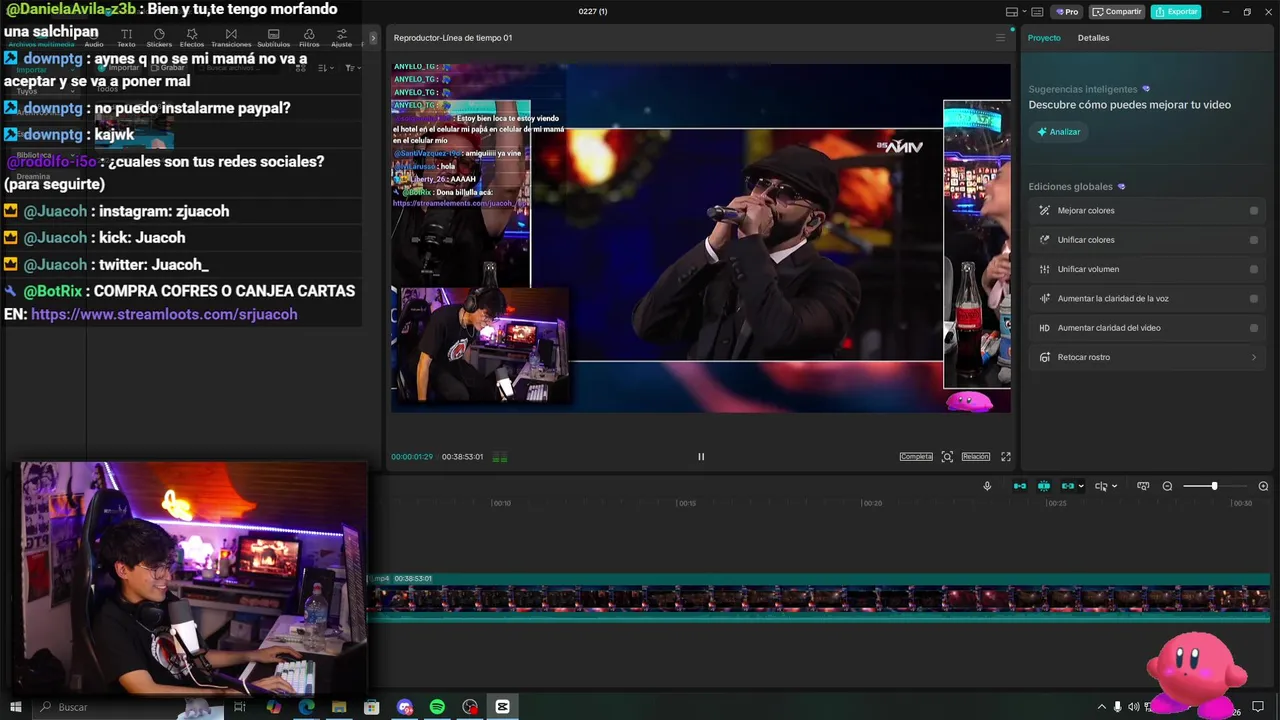Adjust the timeline zoom slider handle

tap(1214, 486)
